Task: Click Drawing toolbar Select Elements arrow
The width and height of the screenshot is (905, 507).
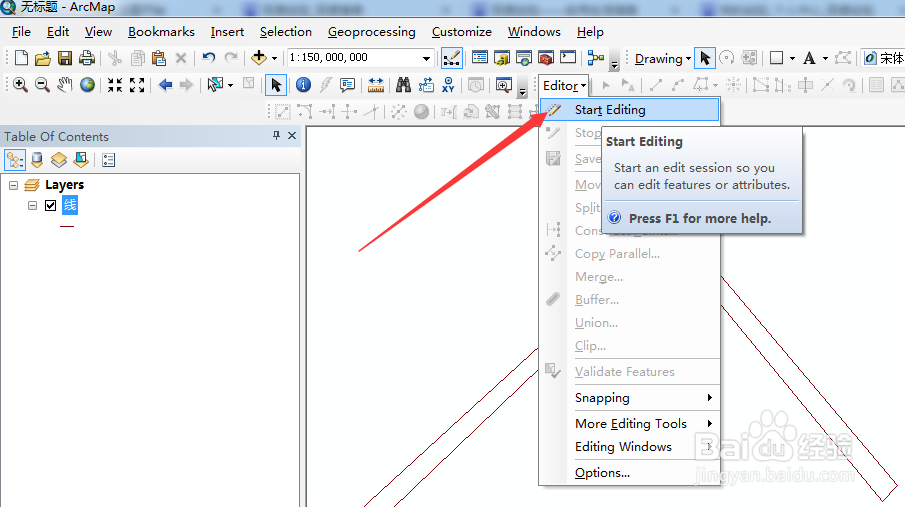Action: [705, 58]
